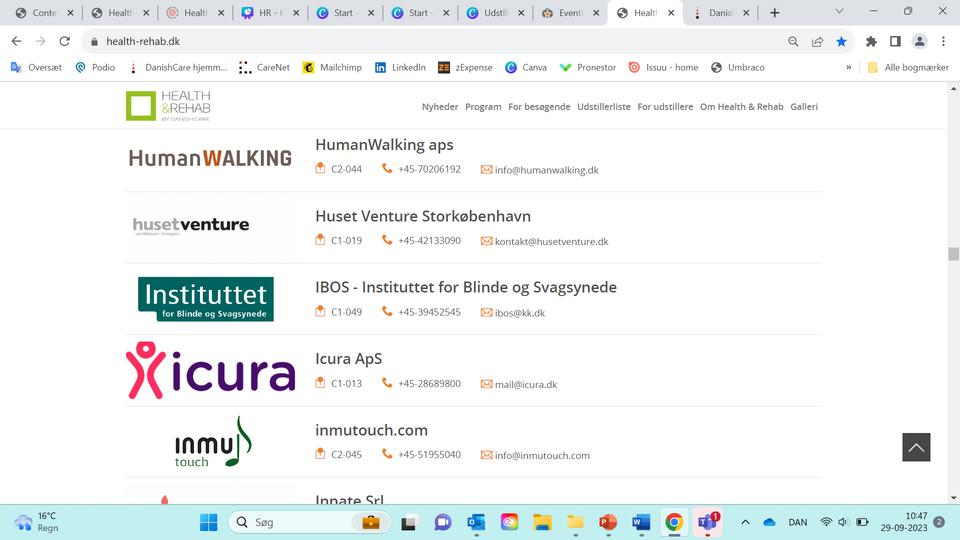Open the Nyheder menu item
960x540 pixels.
coord(440,107)
